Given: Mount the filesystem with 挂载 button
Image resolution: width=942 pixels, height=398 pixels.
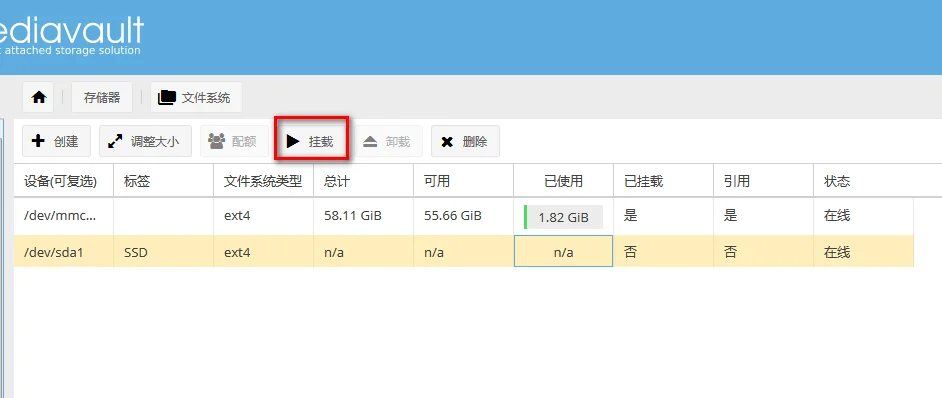Looking at the screenshot, I should coord(311,141).
